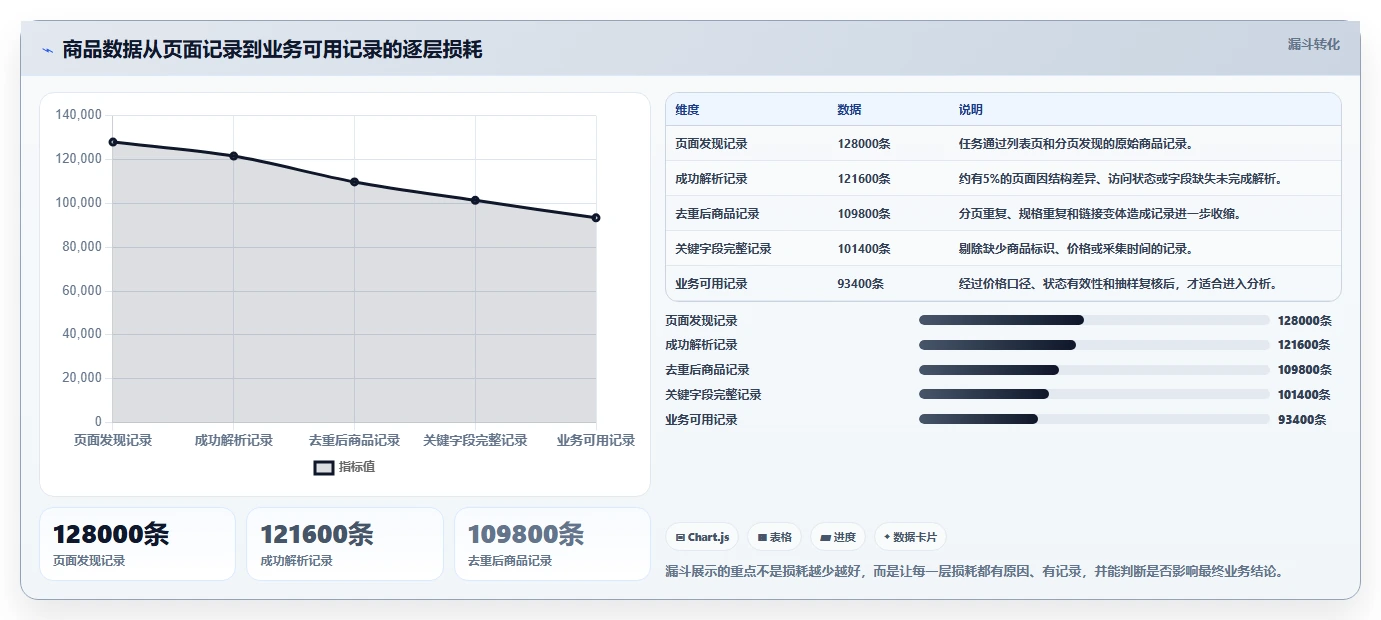This screenshot has height=620, width=1381.
Task: Click the 数据 column header
Action: [849, 110]
